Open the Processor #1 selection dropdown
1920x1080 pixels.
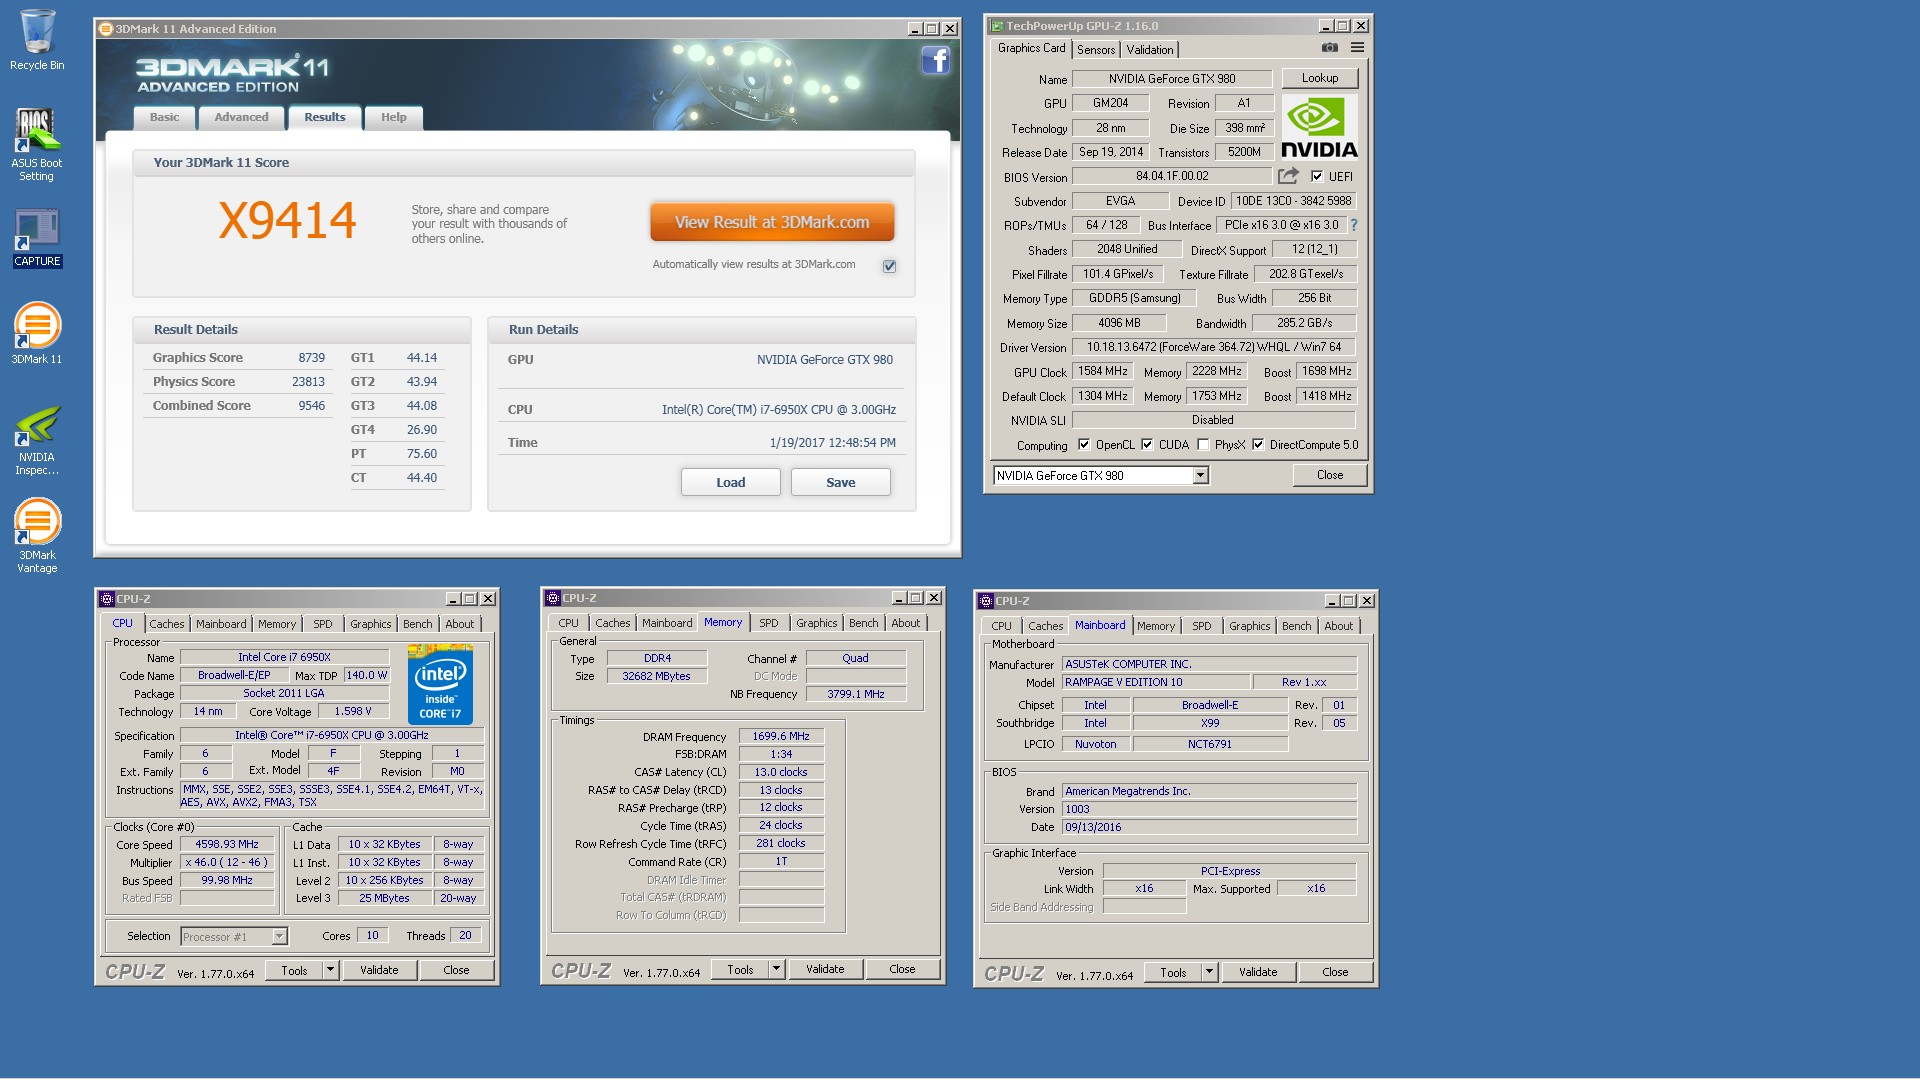tap(279, 937)
